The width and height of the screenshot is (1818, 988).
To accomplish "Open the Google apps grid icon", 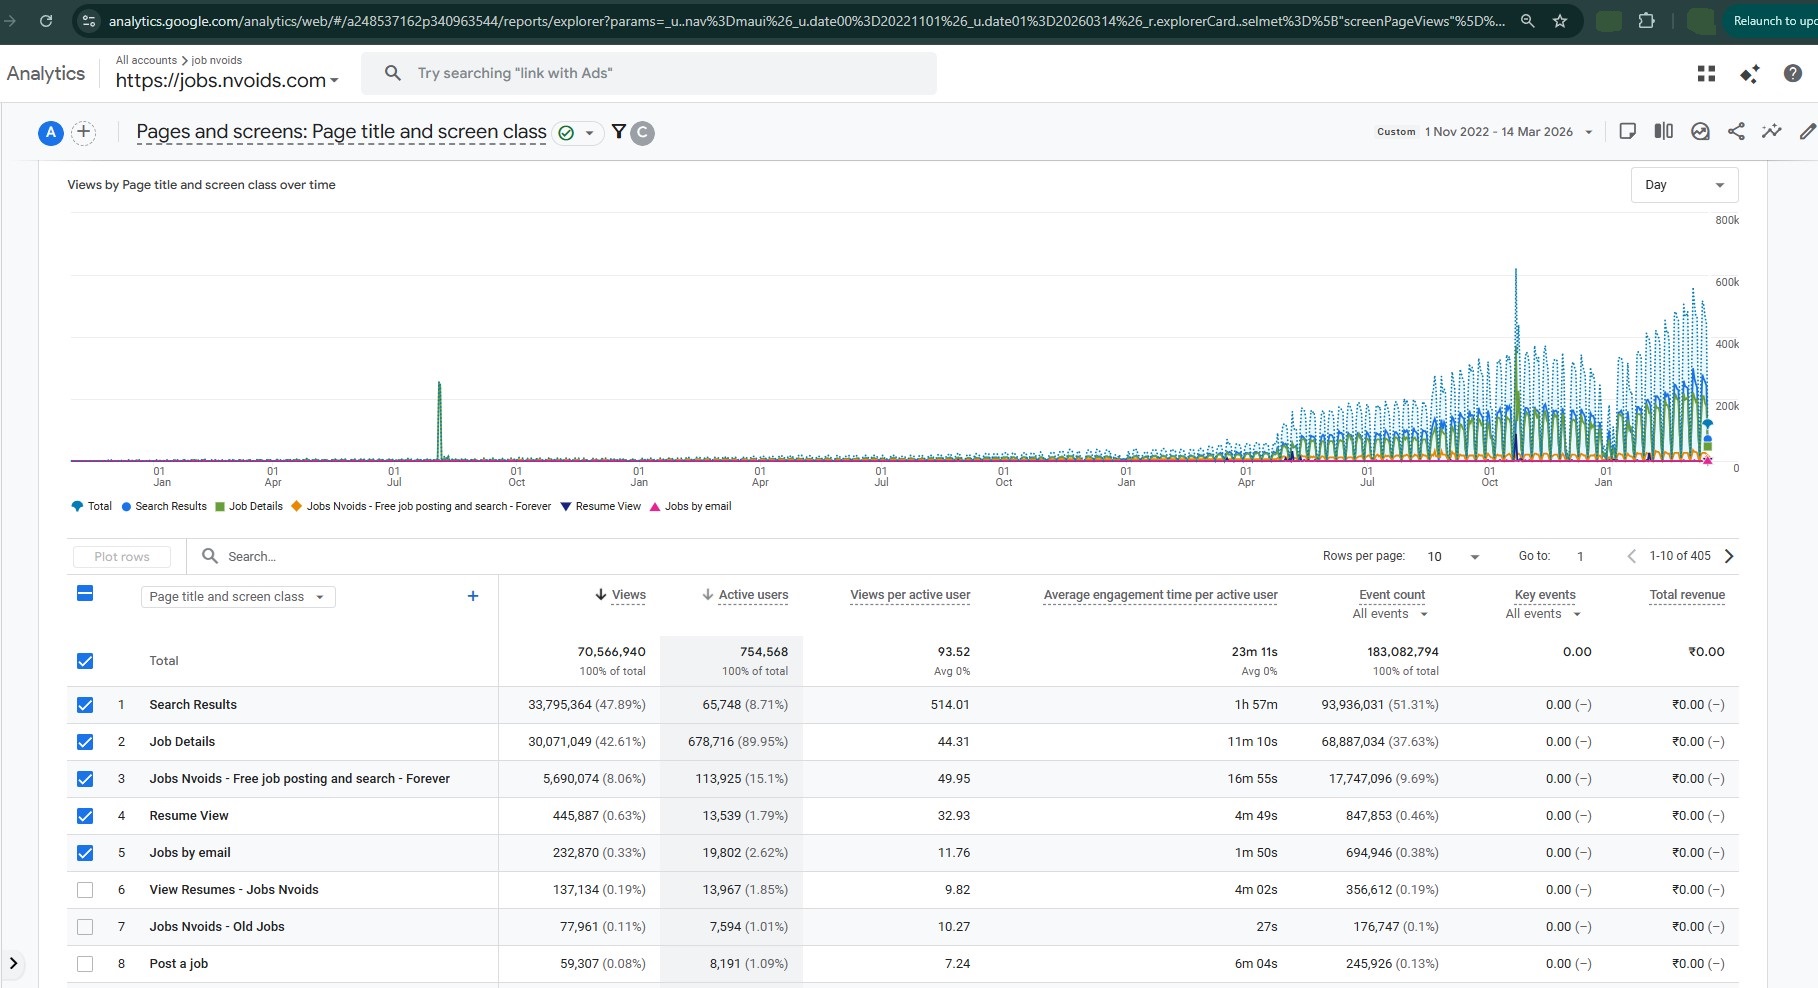I will [x=1706, y=74].
